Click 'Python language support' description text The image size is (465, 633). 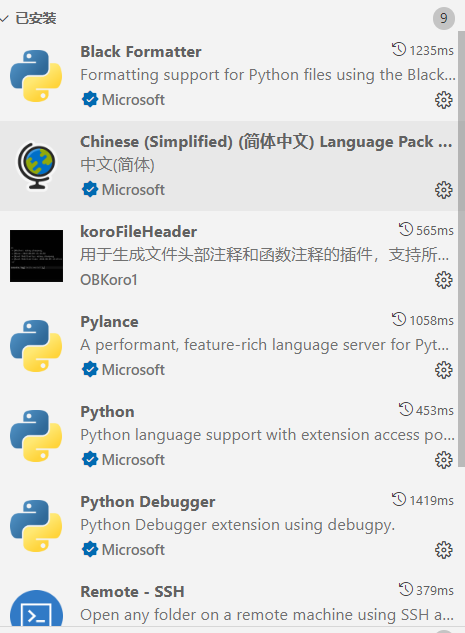(x=268, y=435)
